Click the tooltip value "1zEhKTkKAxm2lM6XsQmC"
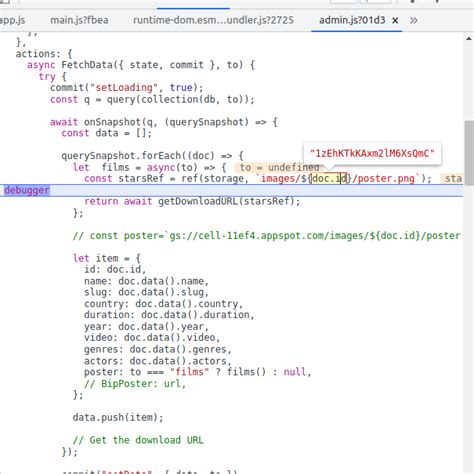This screenshot has width=474, height=474. [372, 153]
